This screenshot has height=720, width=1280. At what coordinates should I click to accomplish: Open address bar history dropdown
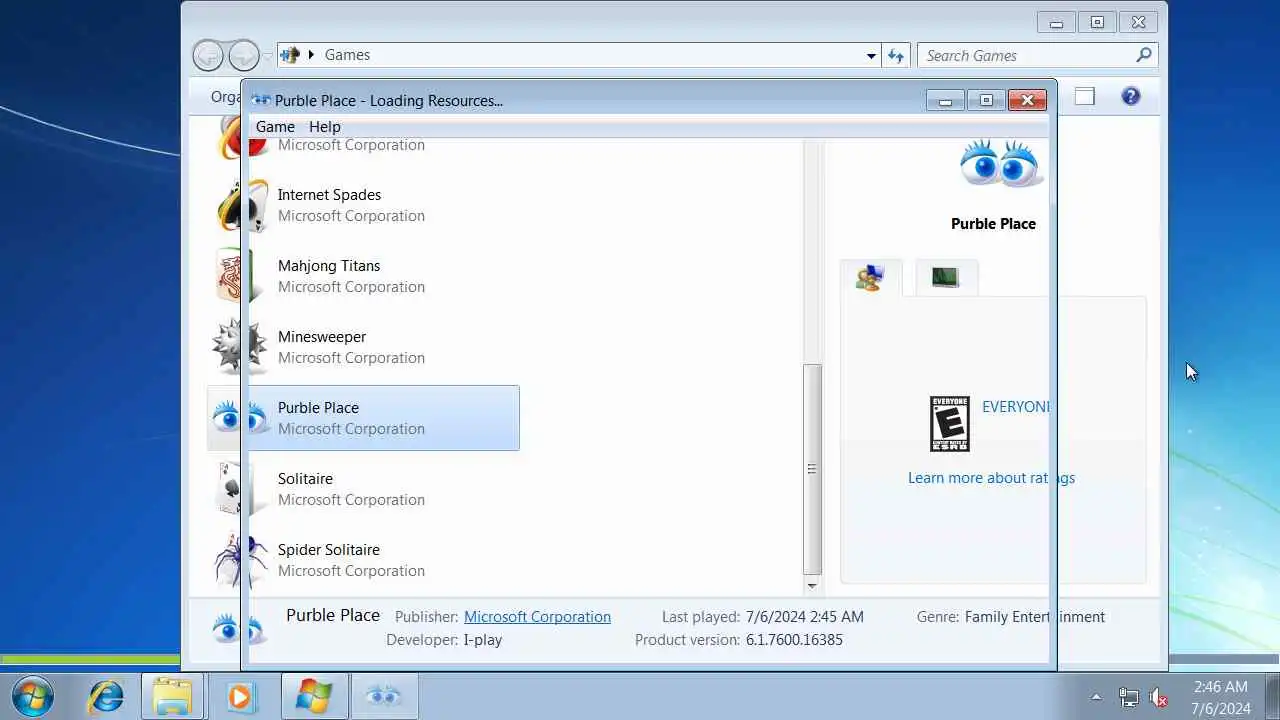pyautogui.click(x=871, y=56)
